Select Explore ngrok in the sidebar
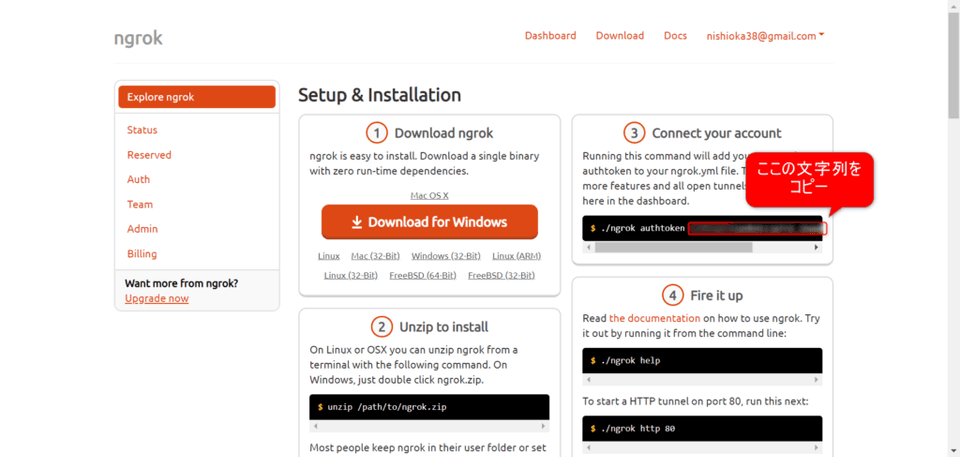The width and height of the screenshot is (960, 457). coord(196,97)
